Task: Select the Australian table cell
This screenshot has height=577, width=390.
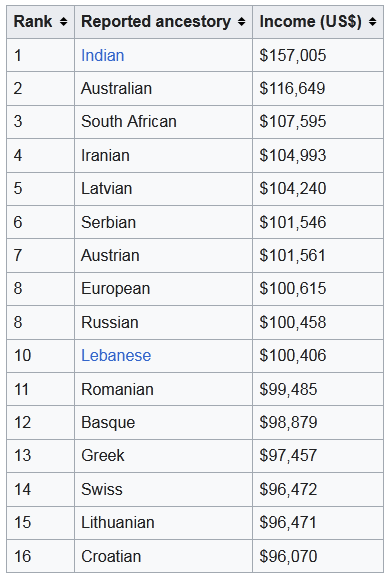Action: click(163, 89)
